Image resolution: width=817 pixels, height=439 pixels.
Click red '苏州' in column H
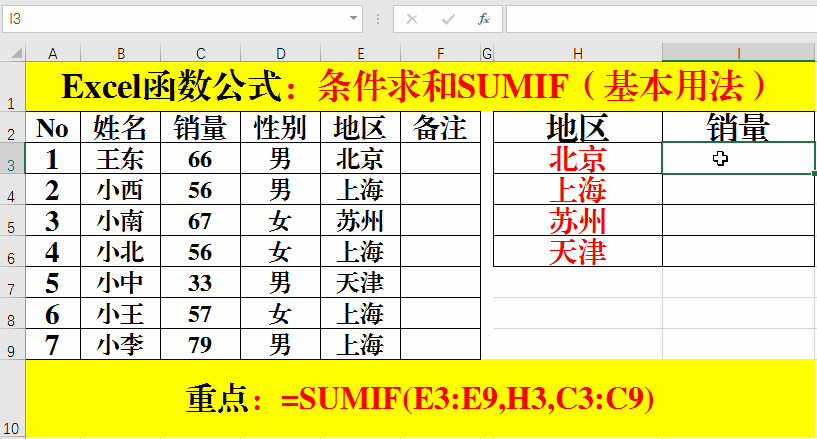(x=578, y=220)
